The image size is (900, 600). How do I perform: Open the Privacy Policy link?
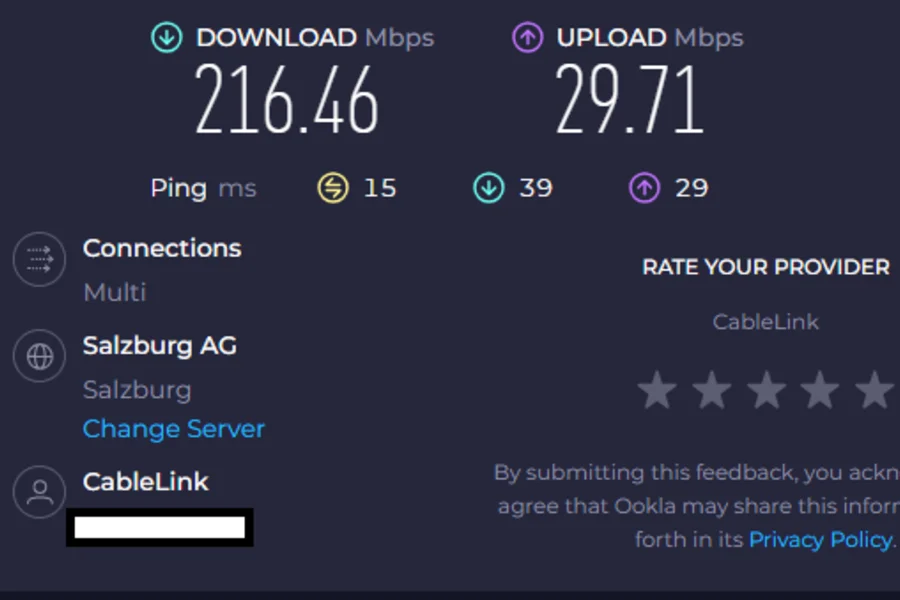tap(820, 540)
